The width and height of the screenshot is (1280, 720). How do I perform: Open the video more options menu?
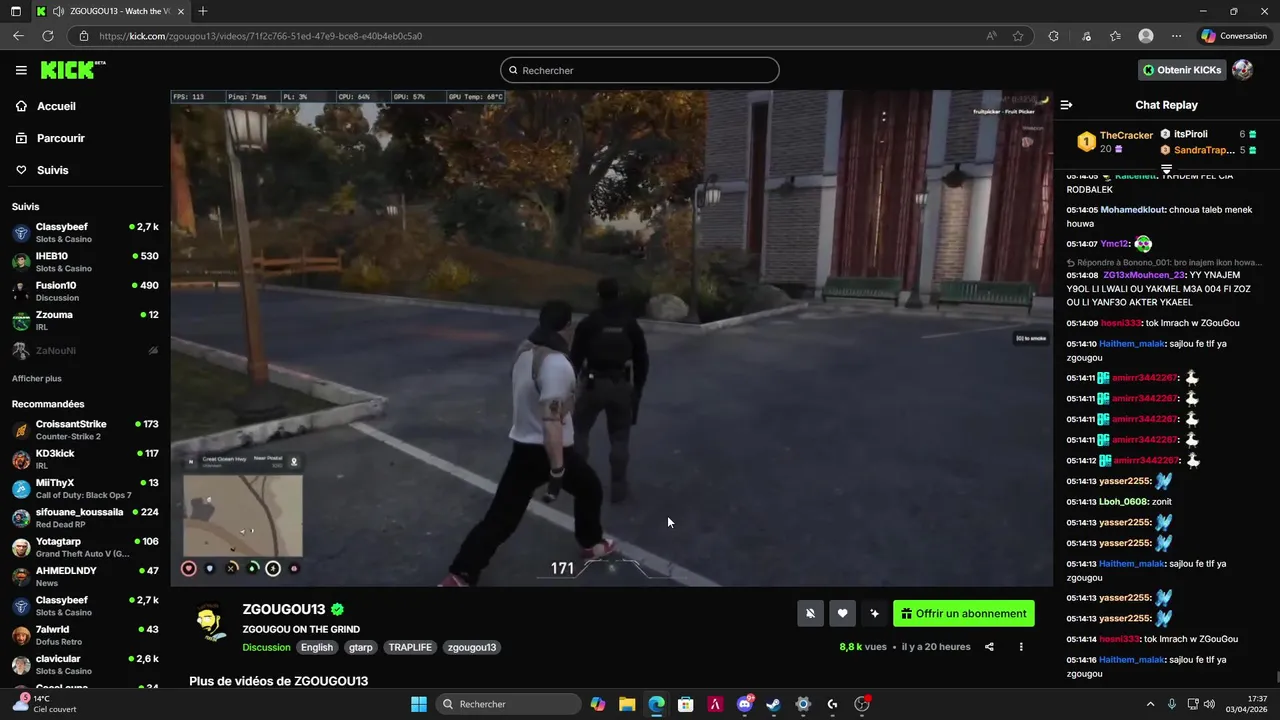1021,647
